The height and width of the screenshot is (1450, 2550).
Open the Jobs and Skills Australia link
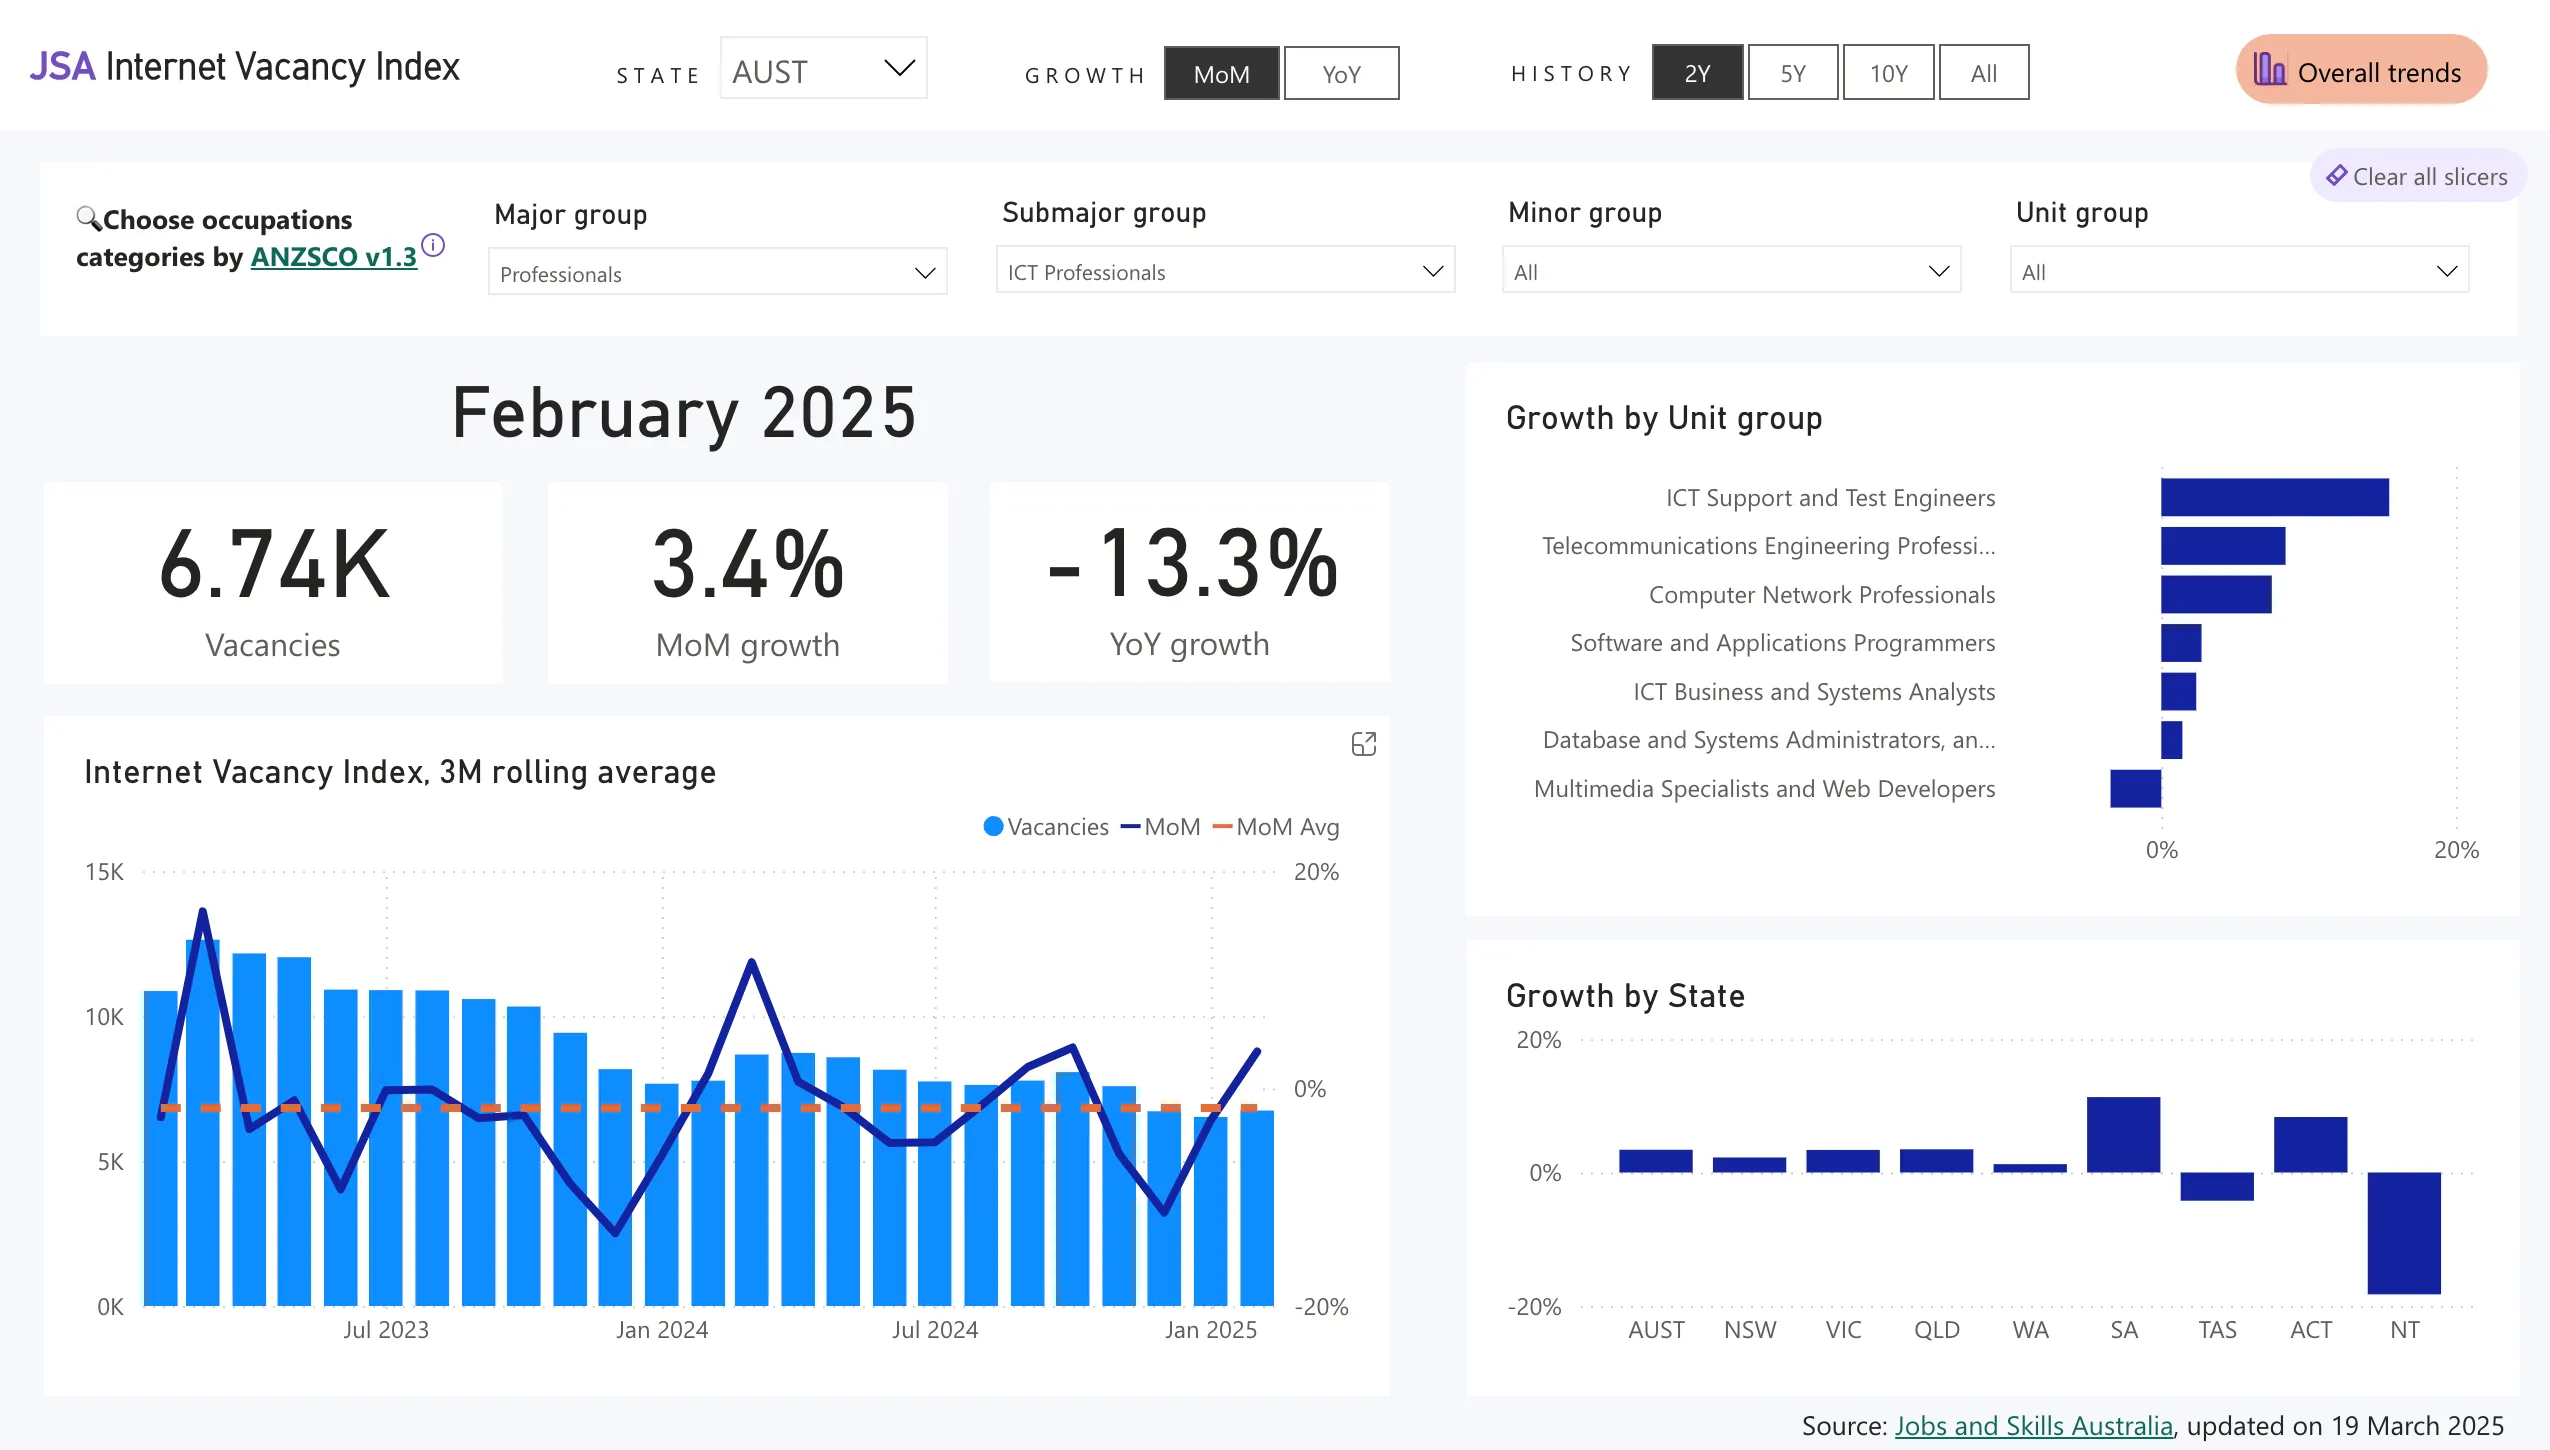click(x=2033, y=1425)
